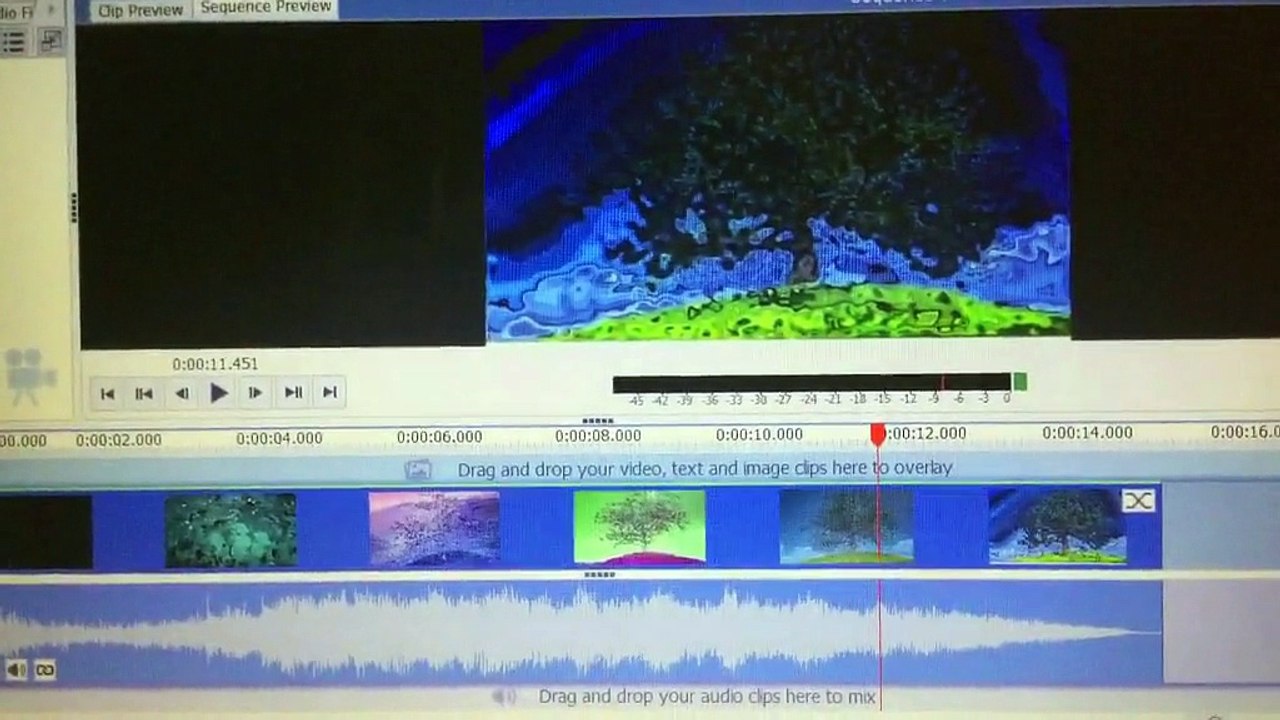Click the grip handle above the timeline ruler
Image resolution: width=1280 pixels, height=720 pixels.
pos(597,421)
